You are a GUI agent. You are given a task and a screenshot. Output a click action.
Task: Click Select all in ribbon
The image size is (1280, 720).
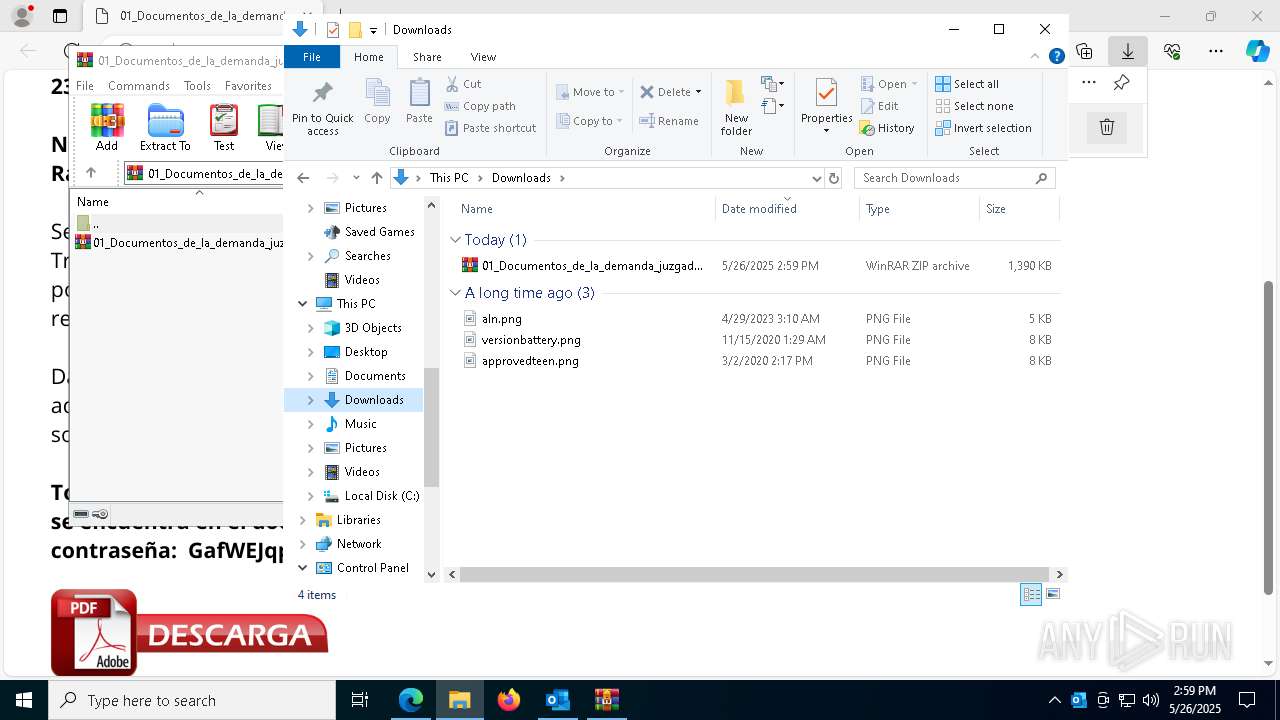tap(967, 84)
